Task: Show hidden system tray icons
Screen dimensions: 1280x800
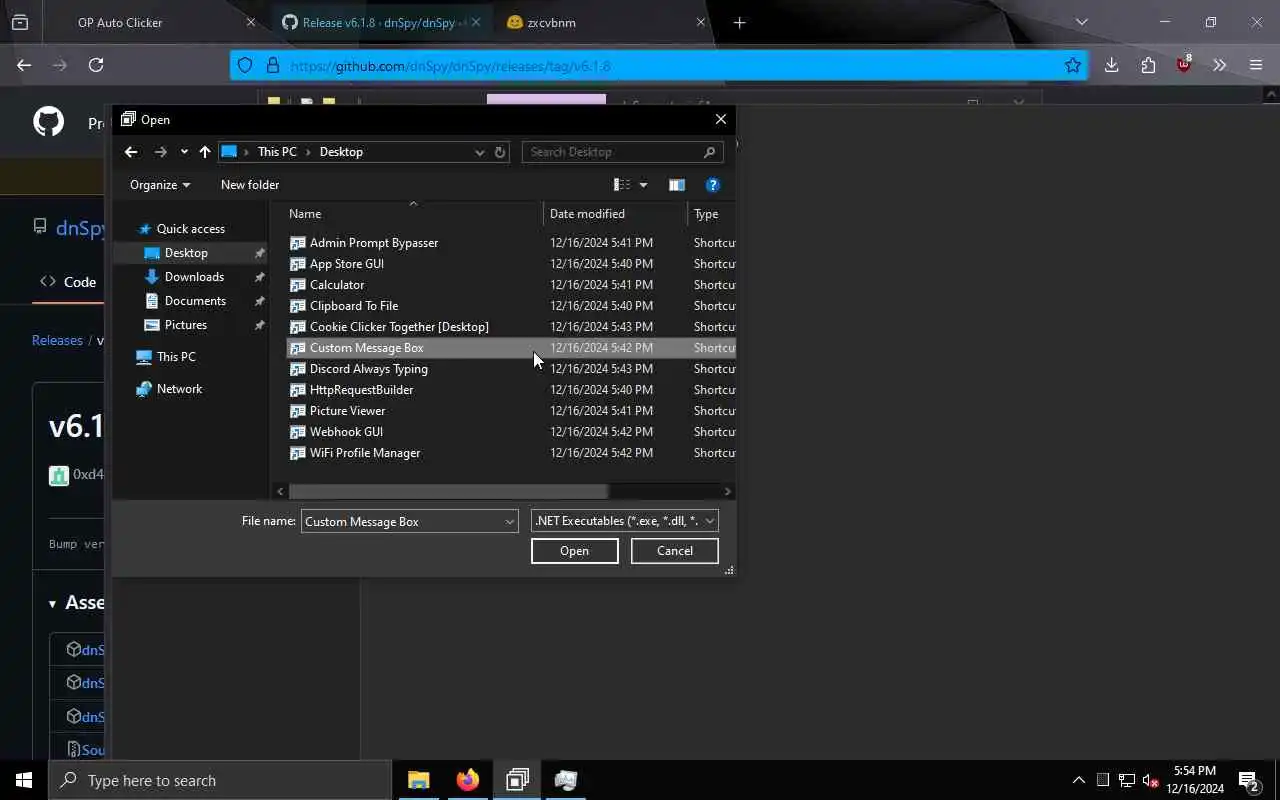Action: pyautogui.click(x=1078, y=780)
